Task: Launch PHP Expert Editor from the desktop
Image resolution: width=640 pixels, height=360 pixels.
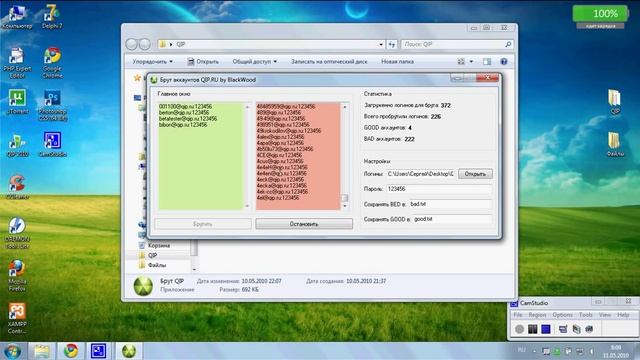Action: [x=17, y=63]
